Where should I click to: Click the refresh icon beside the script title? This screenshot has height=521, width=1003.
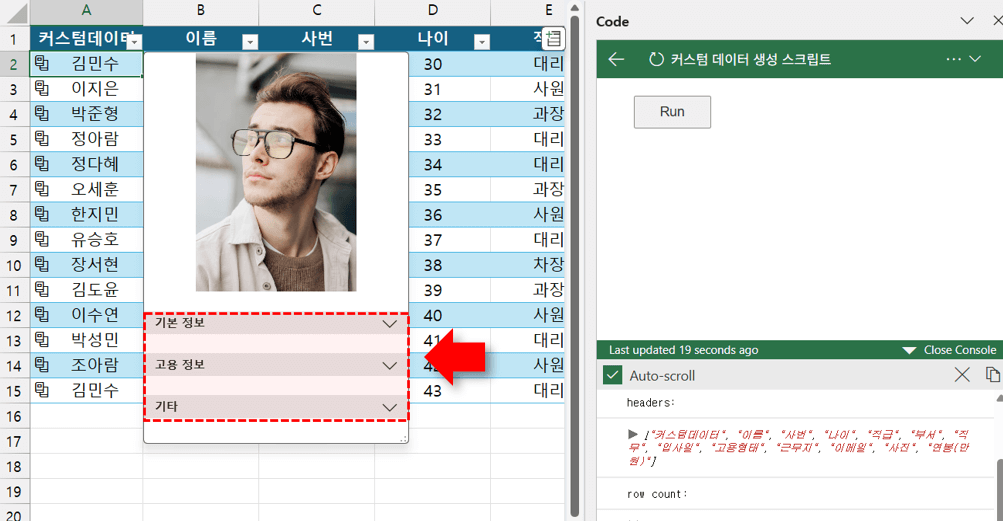tap(657, 59)
